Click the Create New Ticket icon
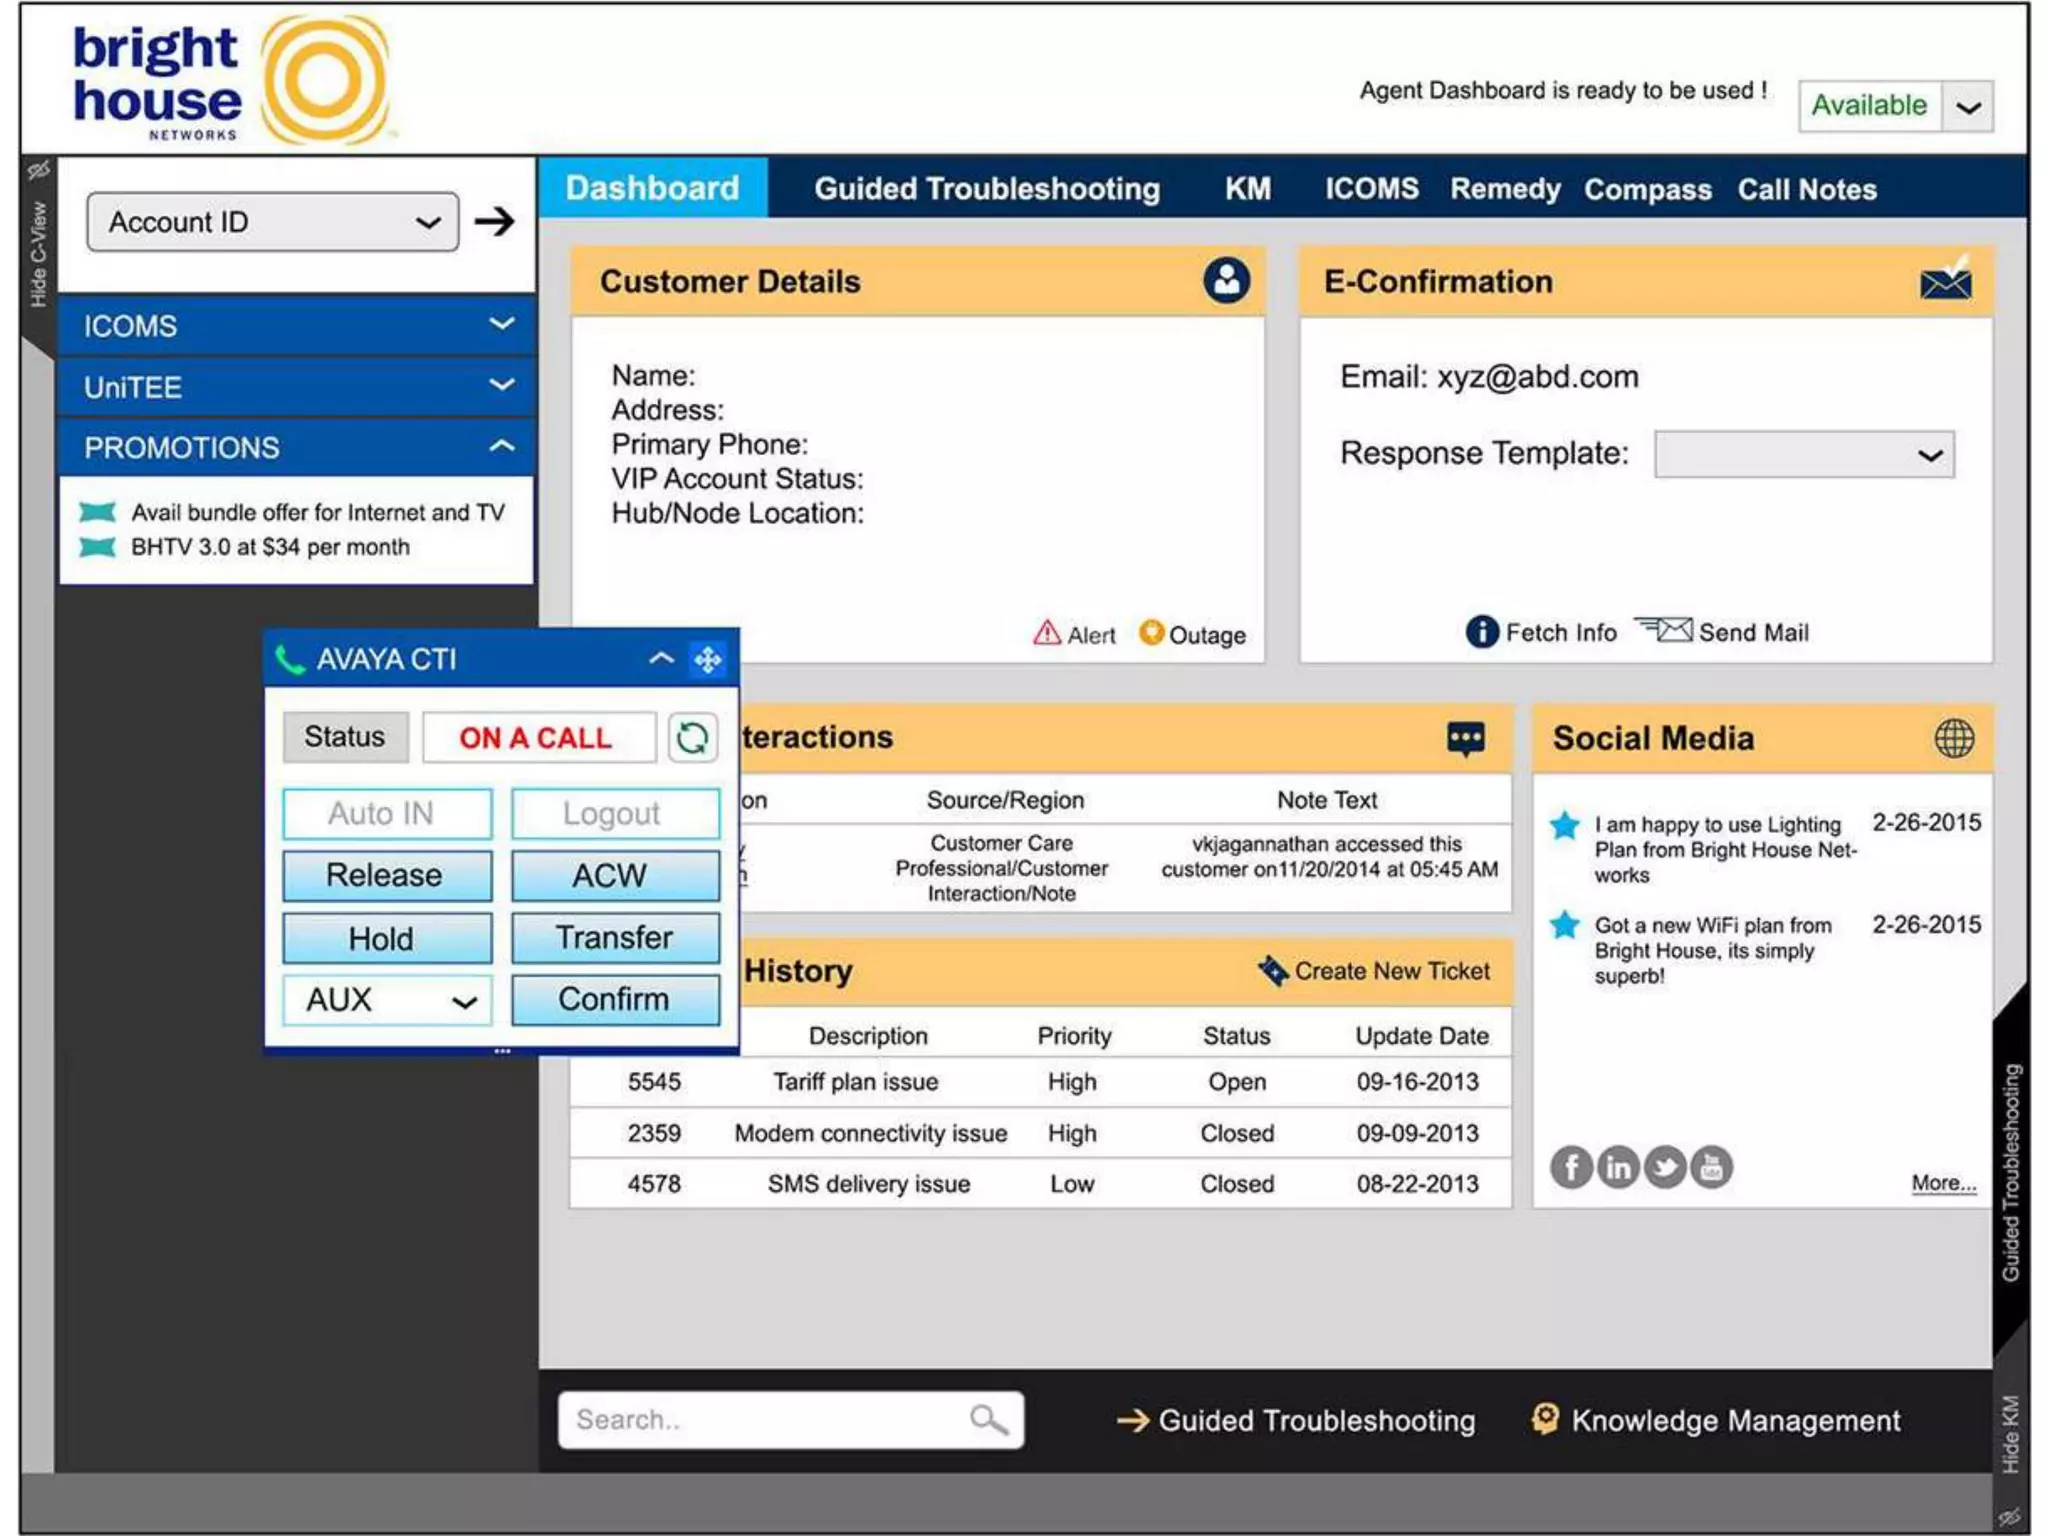2048x1536 pixels. tap(1272, 970)
